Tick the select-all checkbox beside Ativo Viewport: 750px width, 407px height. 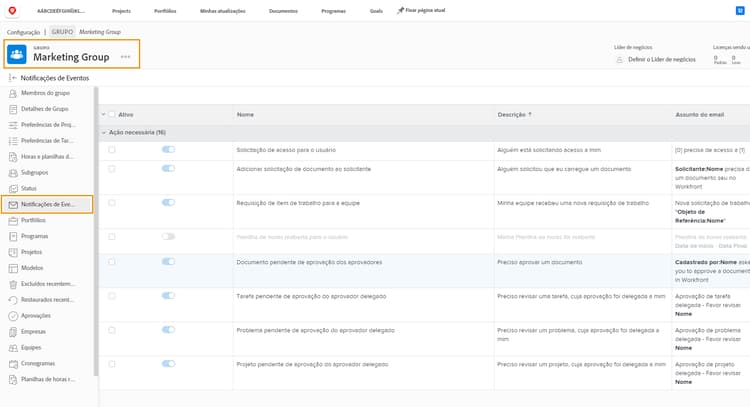coord(112,114)
